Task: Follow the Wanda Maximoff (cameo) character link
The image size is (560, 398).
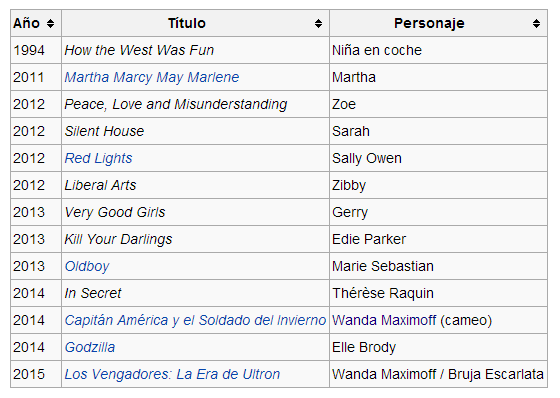Action: click(x=384, y=320)
